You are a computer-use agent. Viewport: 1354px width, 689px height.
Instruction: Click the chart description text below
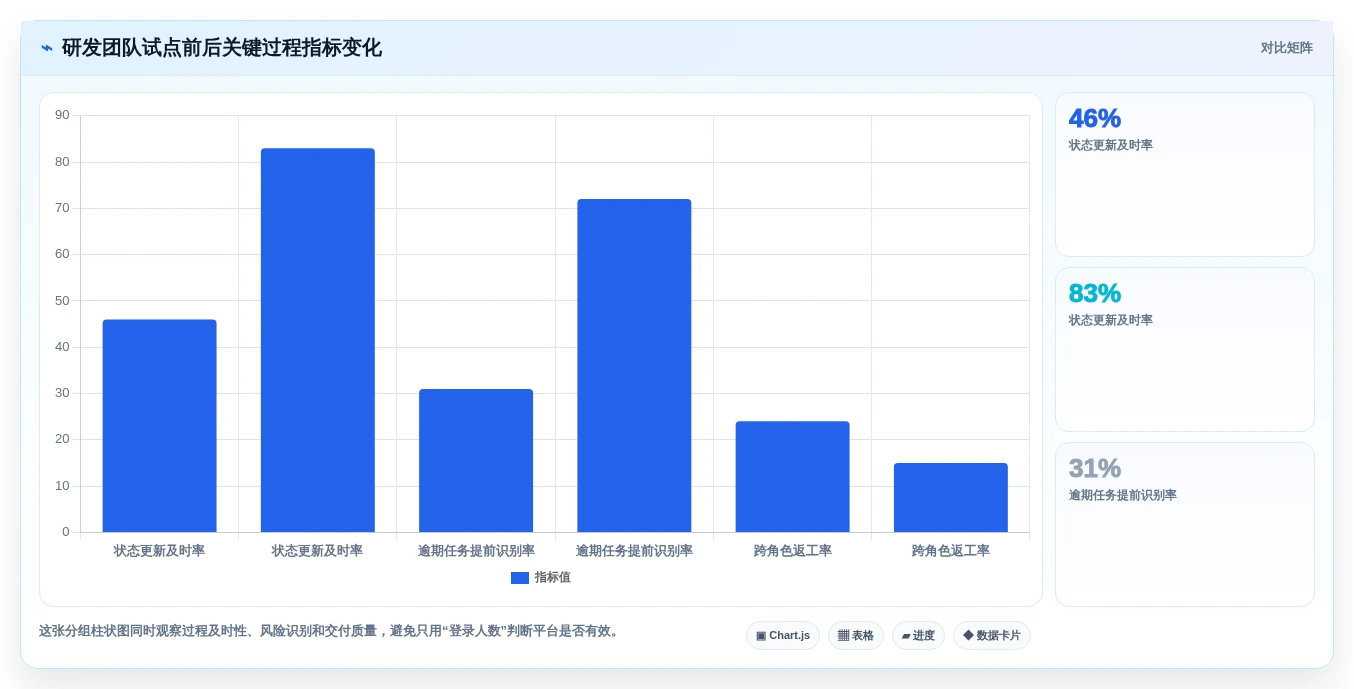click(329, 631)
